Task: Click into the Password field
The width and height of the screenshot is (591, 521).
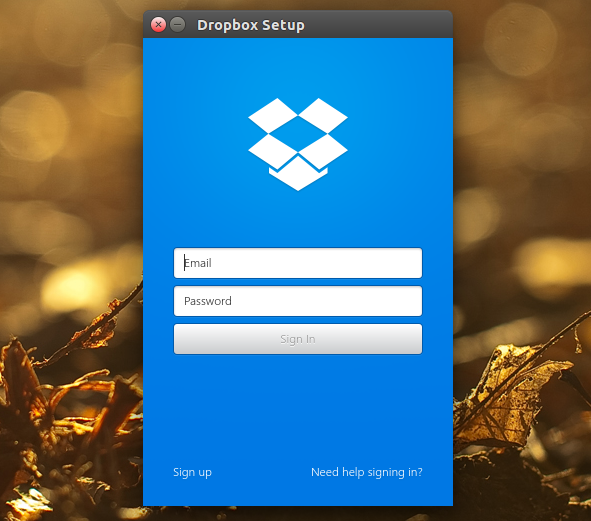Action: coord(298,301)
